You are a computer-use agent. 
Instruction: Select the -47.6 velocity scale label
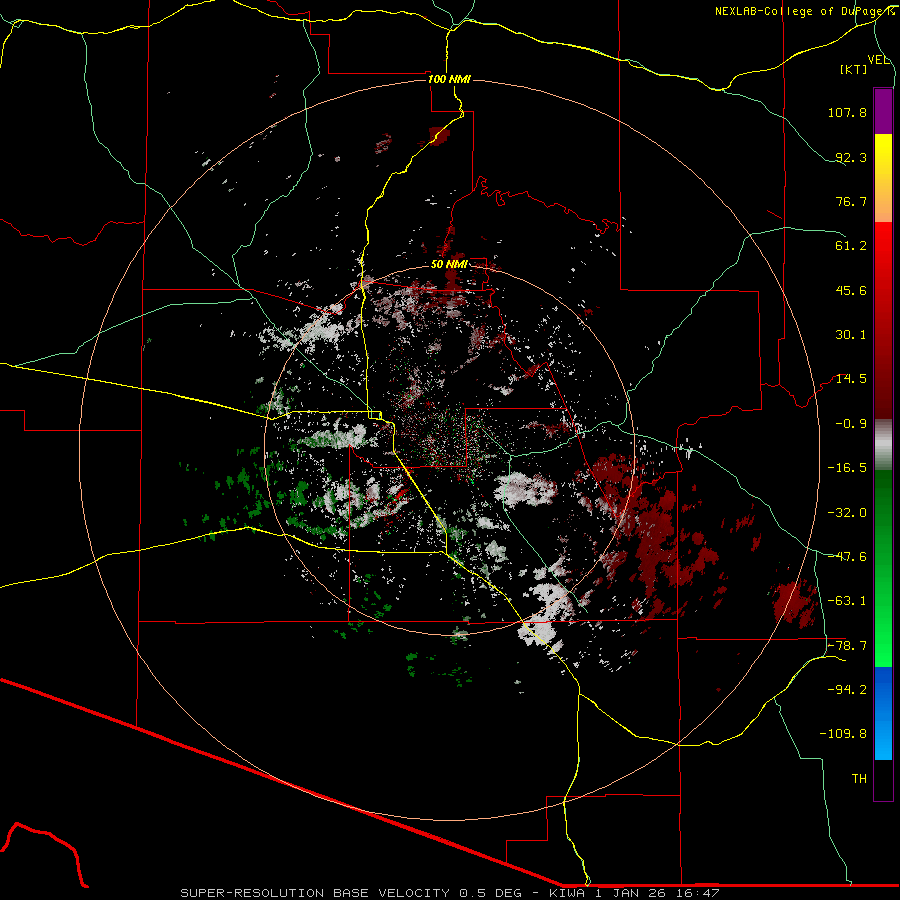[x=846, y=556]
